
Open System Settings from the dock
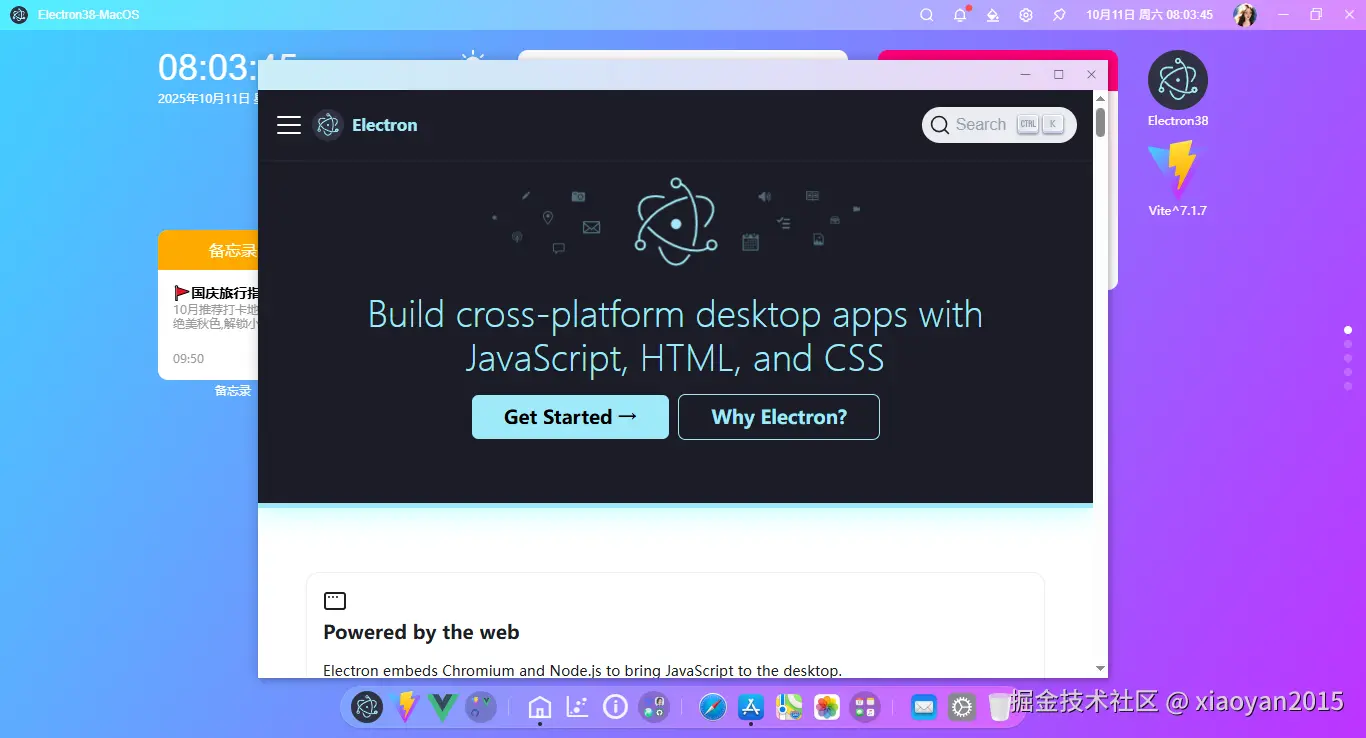(962, 707)
